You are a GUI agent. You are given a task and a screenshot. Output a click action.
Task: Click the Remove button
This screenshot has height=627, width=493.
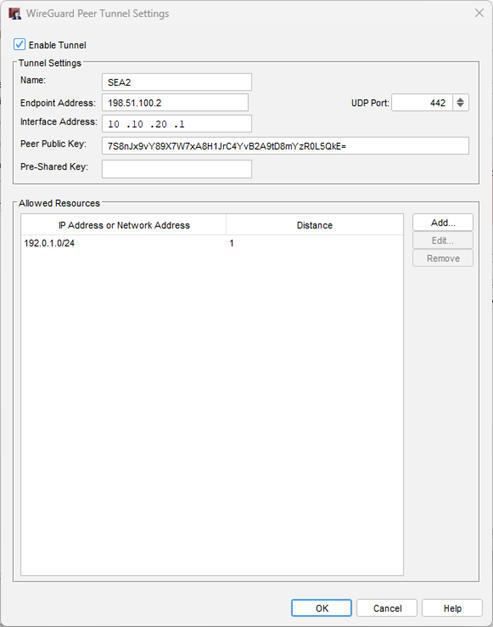coord(443,258)
